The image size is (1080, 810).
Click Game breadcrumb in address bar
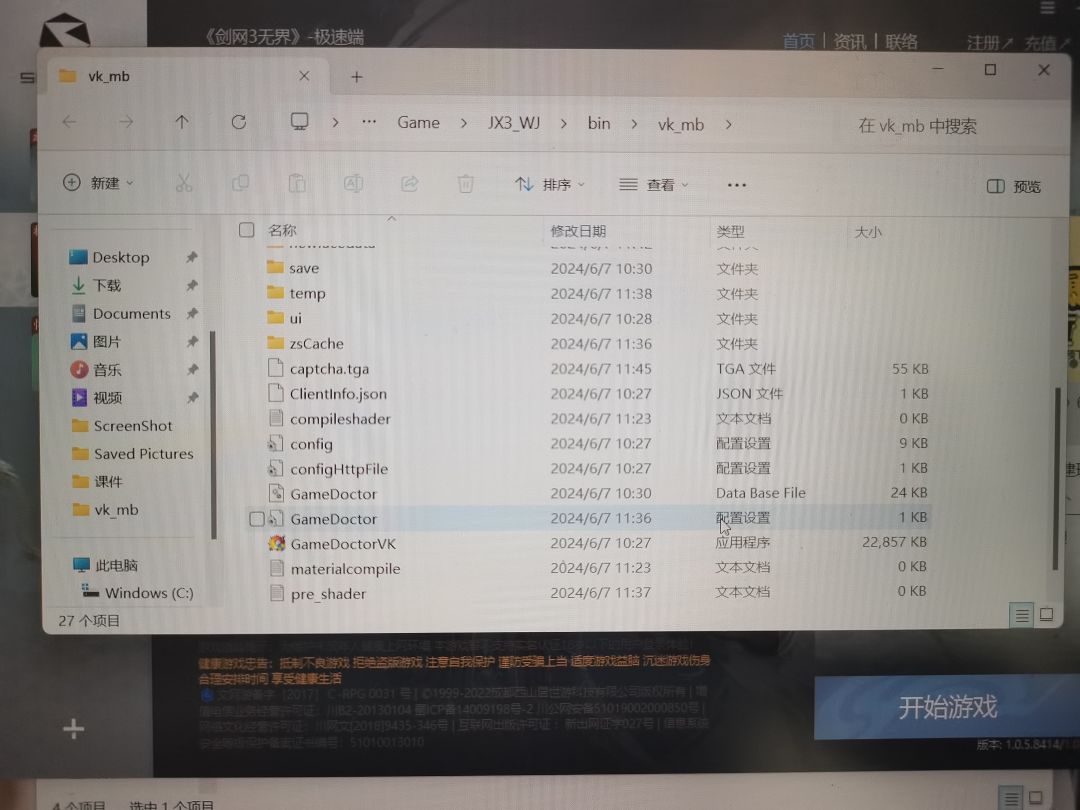(x=418, y=123)
